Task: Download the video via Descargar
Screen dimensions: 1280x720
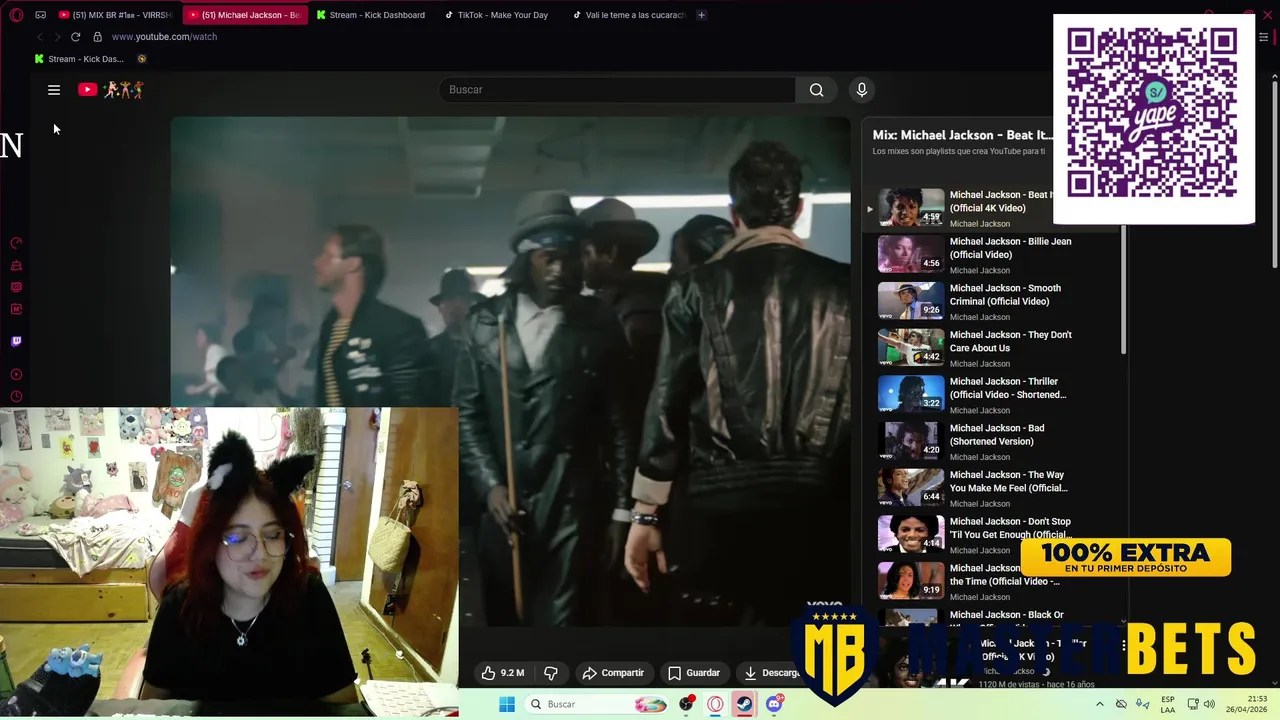Action: 770,673
